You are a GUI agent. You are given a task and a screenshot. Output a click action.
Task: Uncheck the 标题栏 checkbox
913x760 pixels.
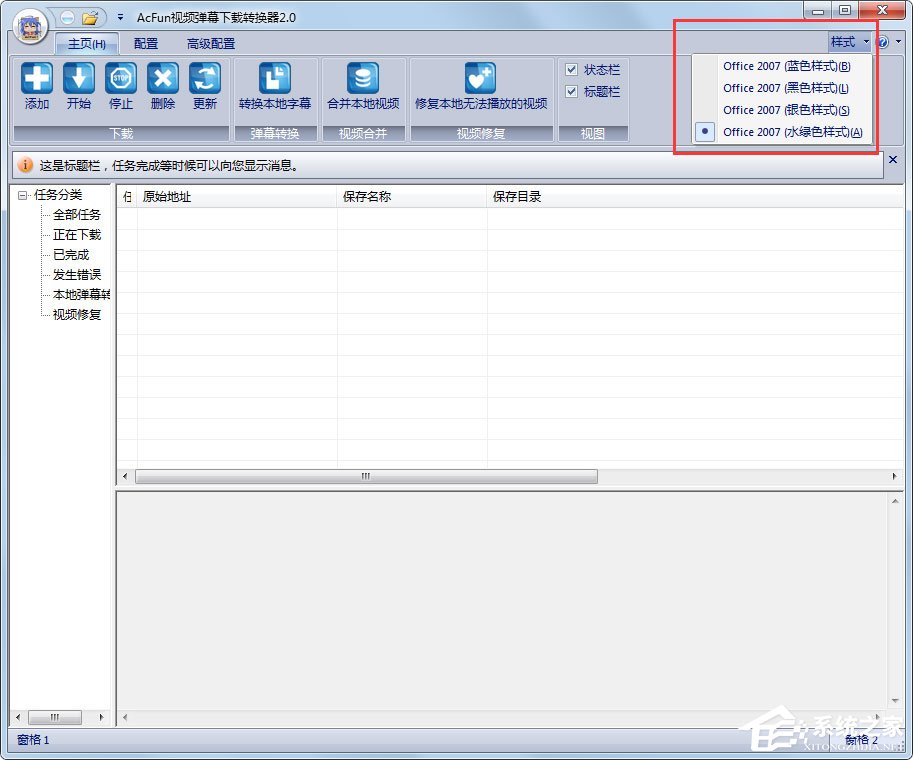point(571,91)
